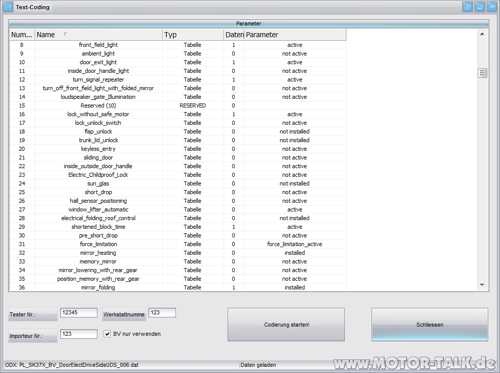Close the Text-Coding window
500x373 pixels.
[492, 7]
